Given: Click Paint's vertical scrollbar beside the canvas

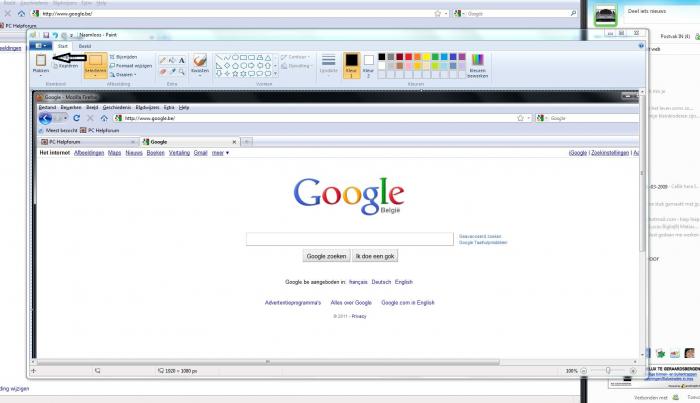Looking at the screenshot, I should [642, 173].
